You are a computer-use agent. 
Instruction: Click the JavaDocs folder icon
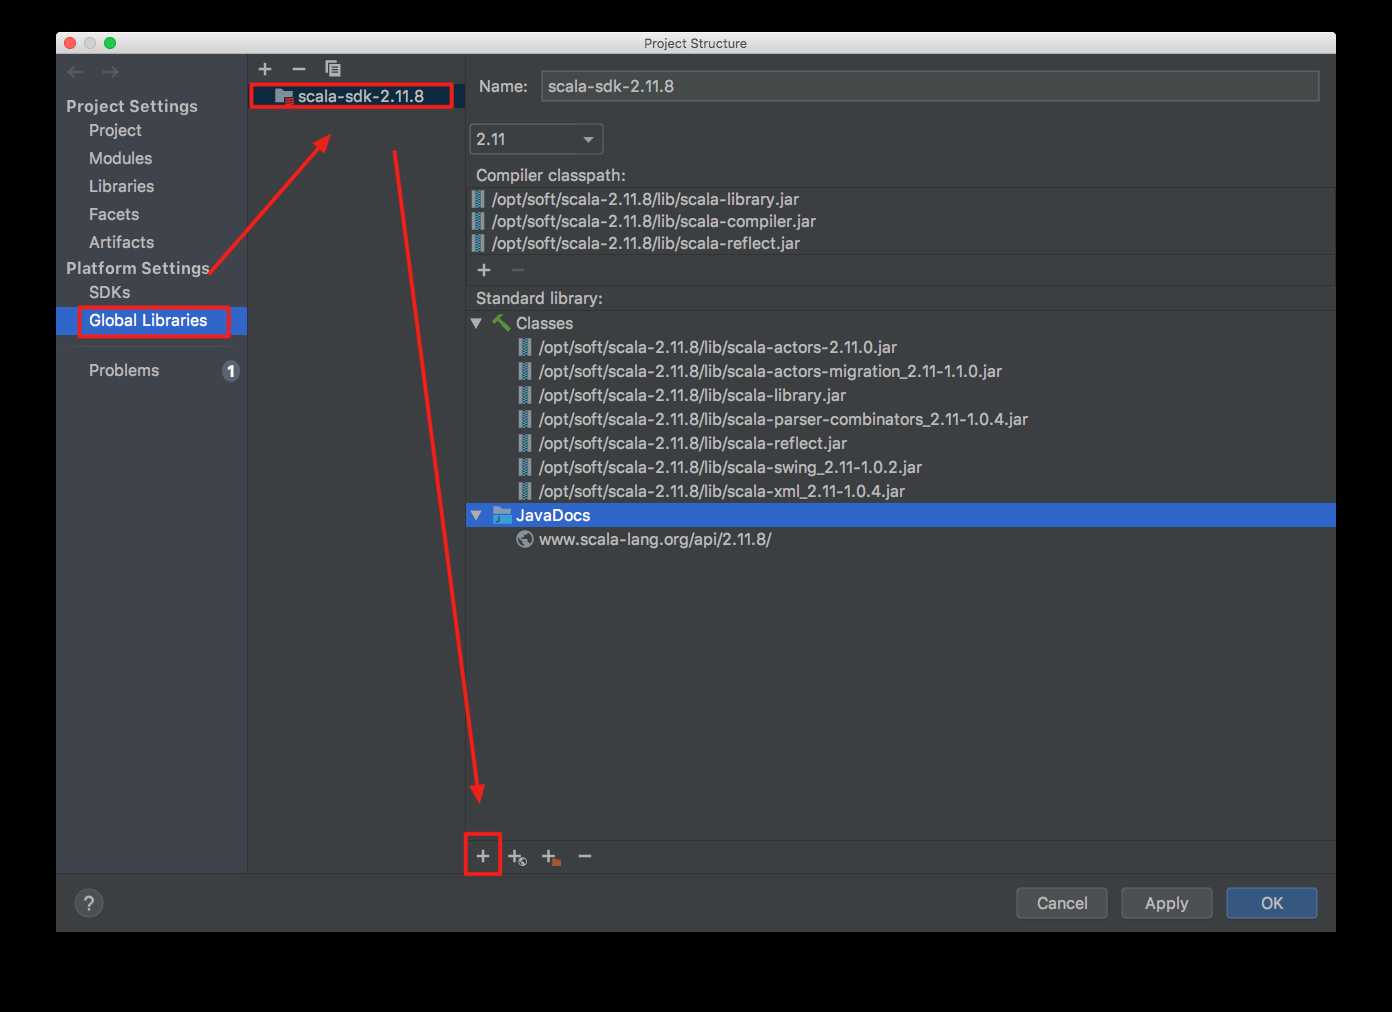(502, 515)
